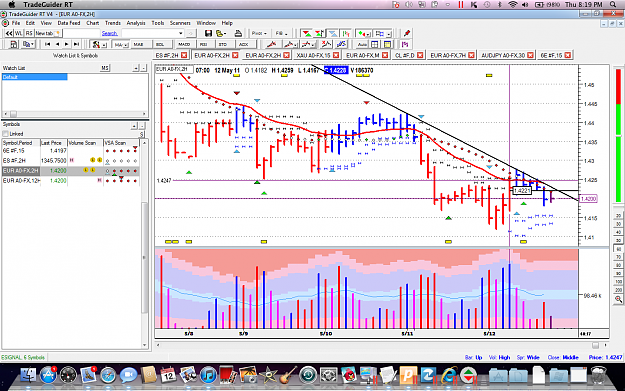625x391 pixels.
Task: Click the Volume Scan column header
Action: coord(85,143)
